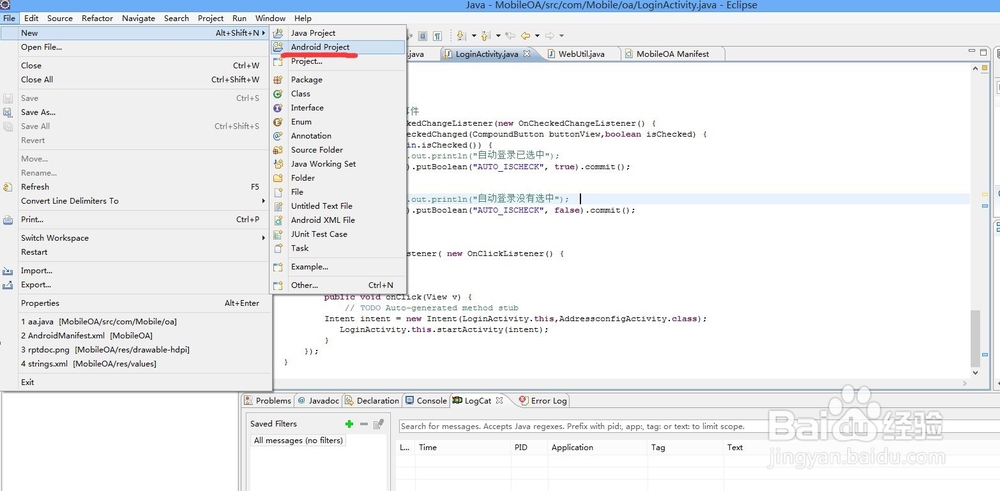1000x491 pixels.
Task: Choose Android Project from the New submenu
Action: pos(338,47)
